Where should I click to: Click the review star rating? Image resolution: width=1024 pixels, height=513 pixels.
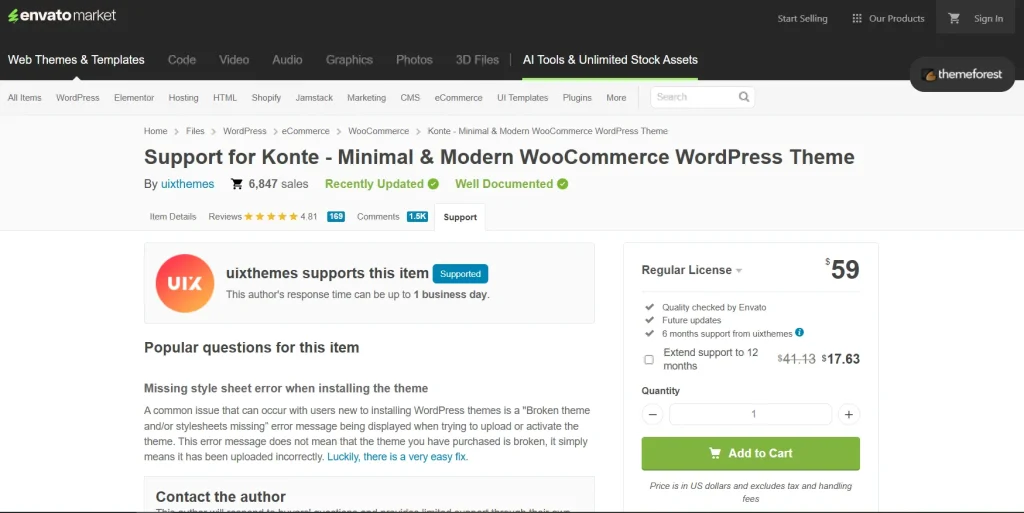271,217
